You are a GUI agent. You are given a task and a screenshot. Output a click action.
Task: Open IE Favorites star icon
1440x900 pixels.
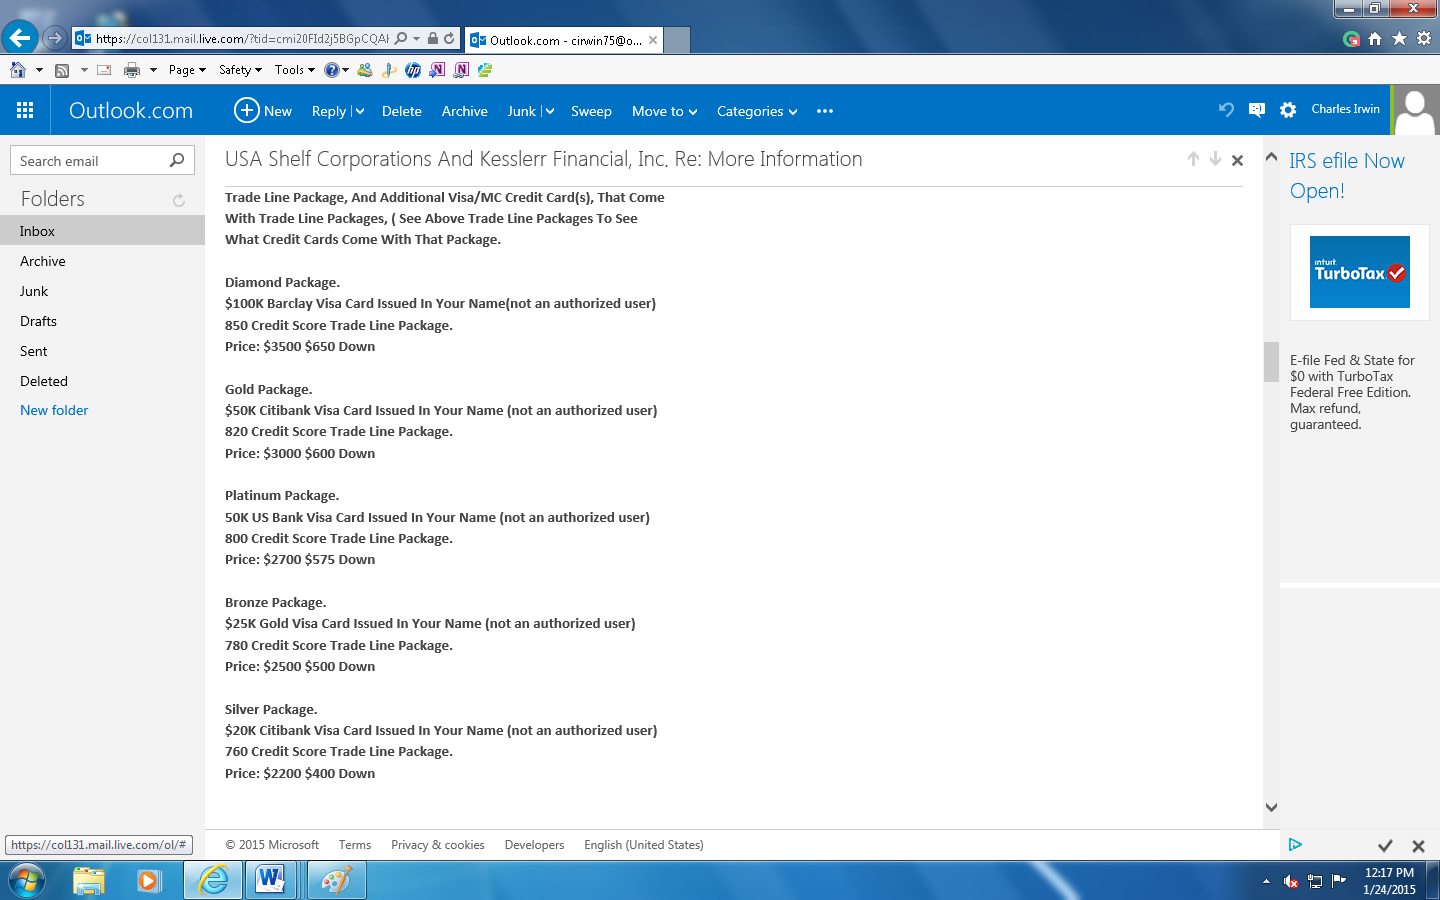1399,38
